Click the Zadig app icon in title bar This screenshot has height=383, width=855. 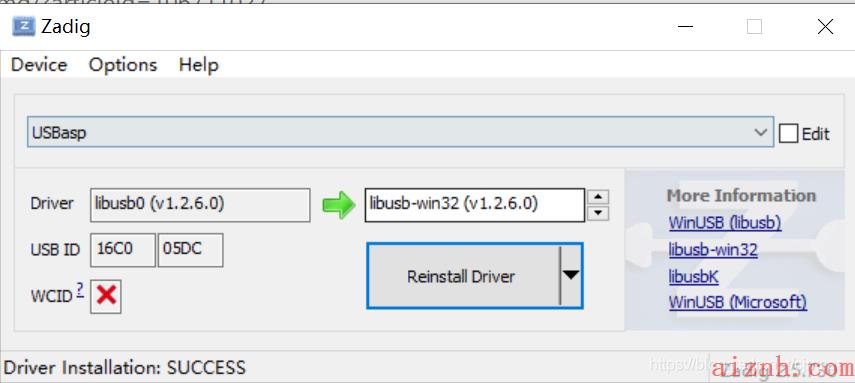point(23,26)
